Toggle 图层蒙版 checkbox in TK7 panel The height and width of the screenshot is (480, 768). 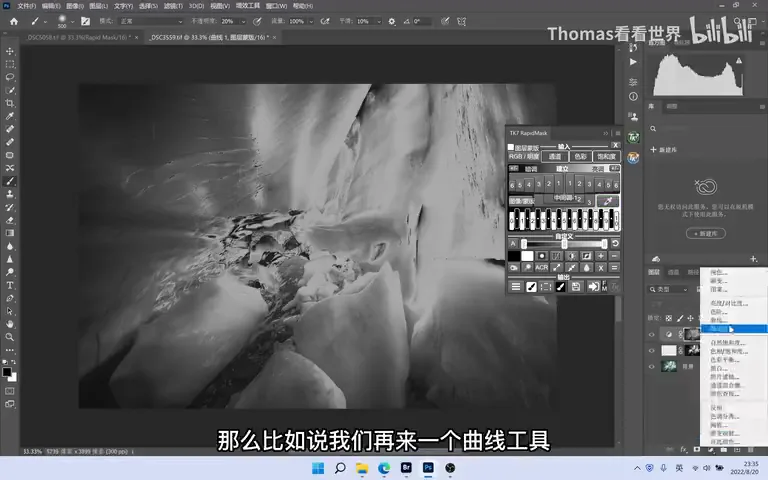click(511, 147)
